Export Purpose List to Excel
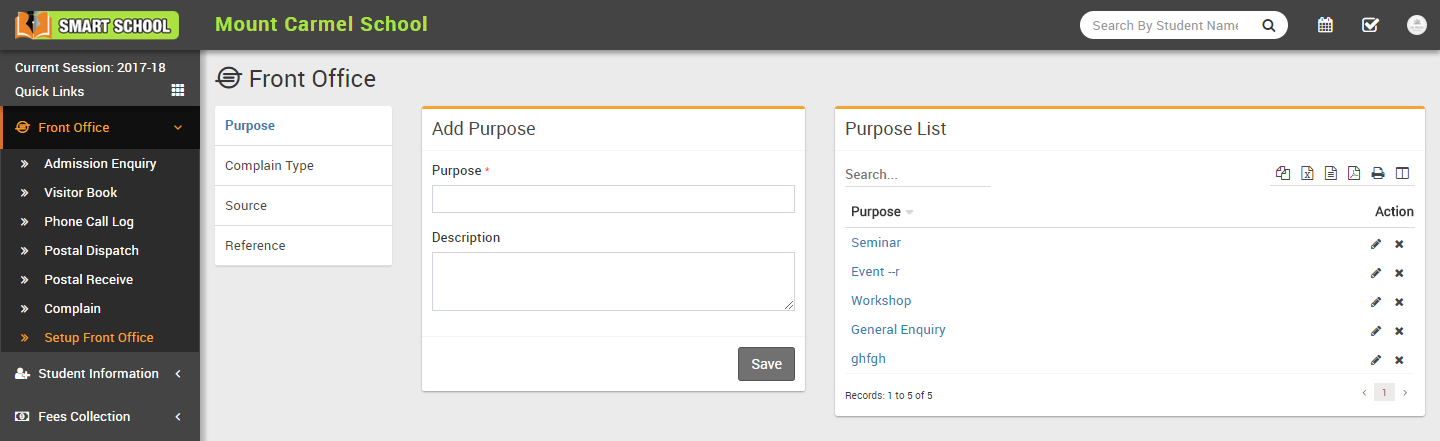1440x441 pixels. point(1307,173)
